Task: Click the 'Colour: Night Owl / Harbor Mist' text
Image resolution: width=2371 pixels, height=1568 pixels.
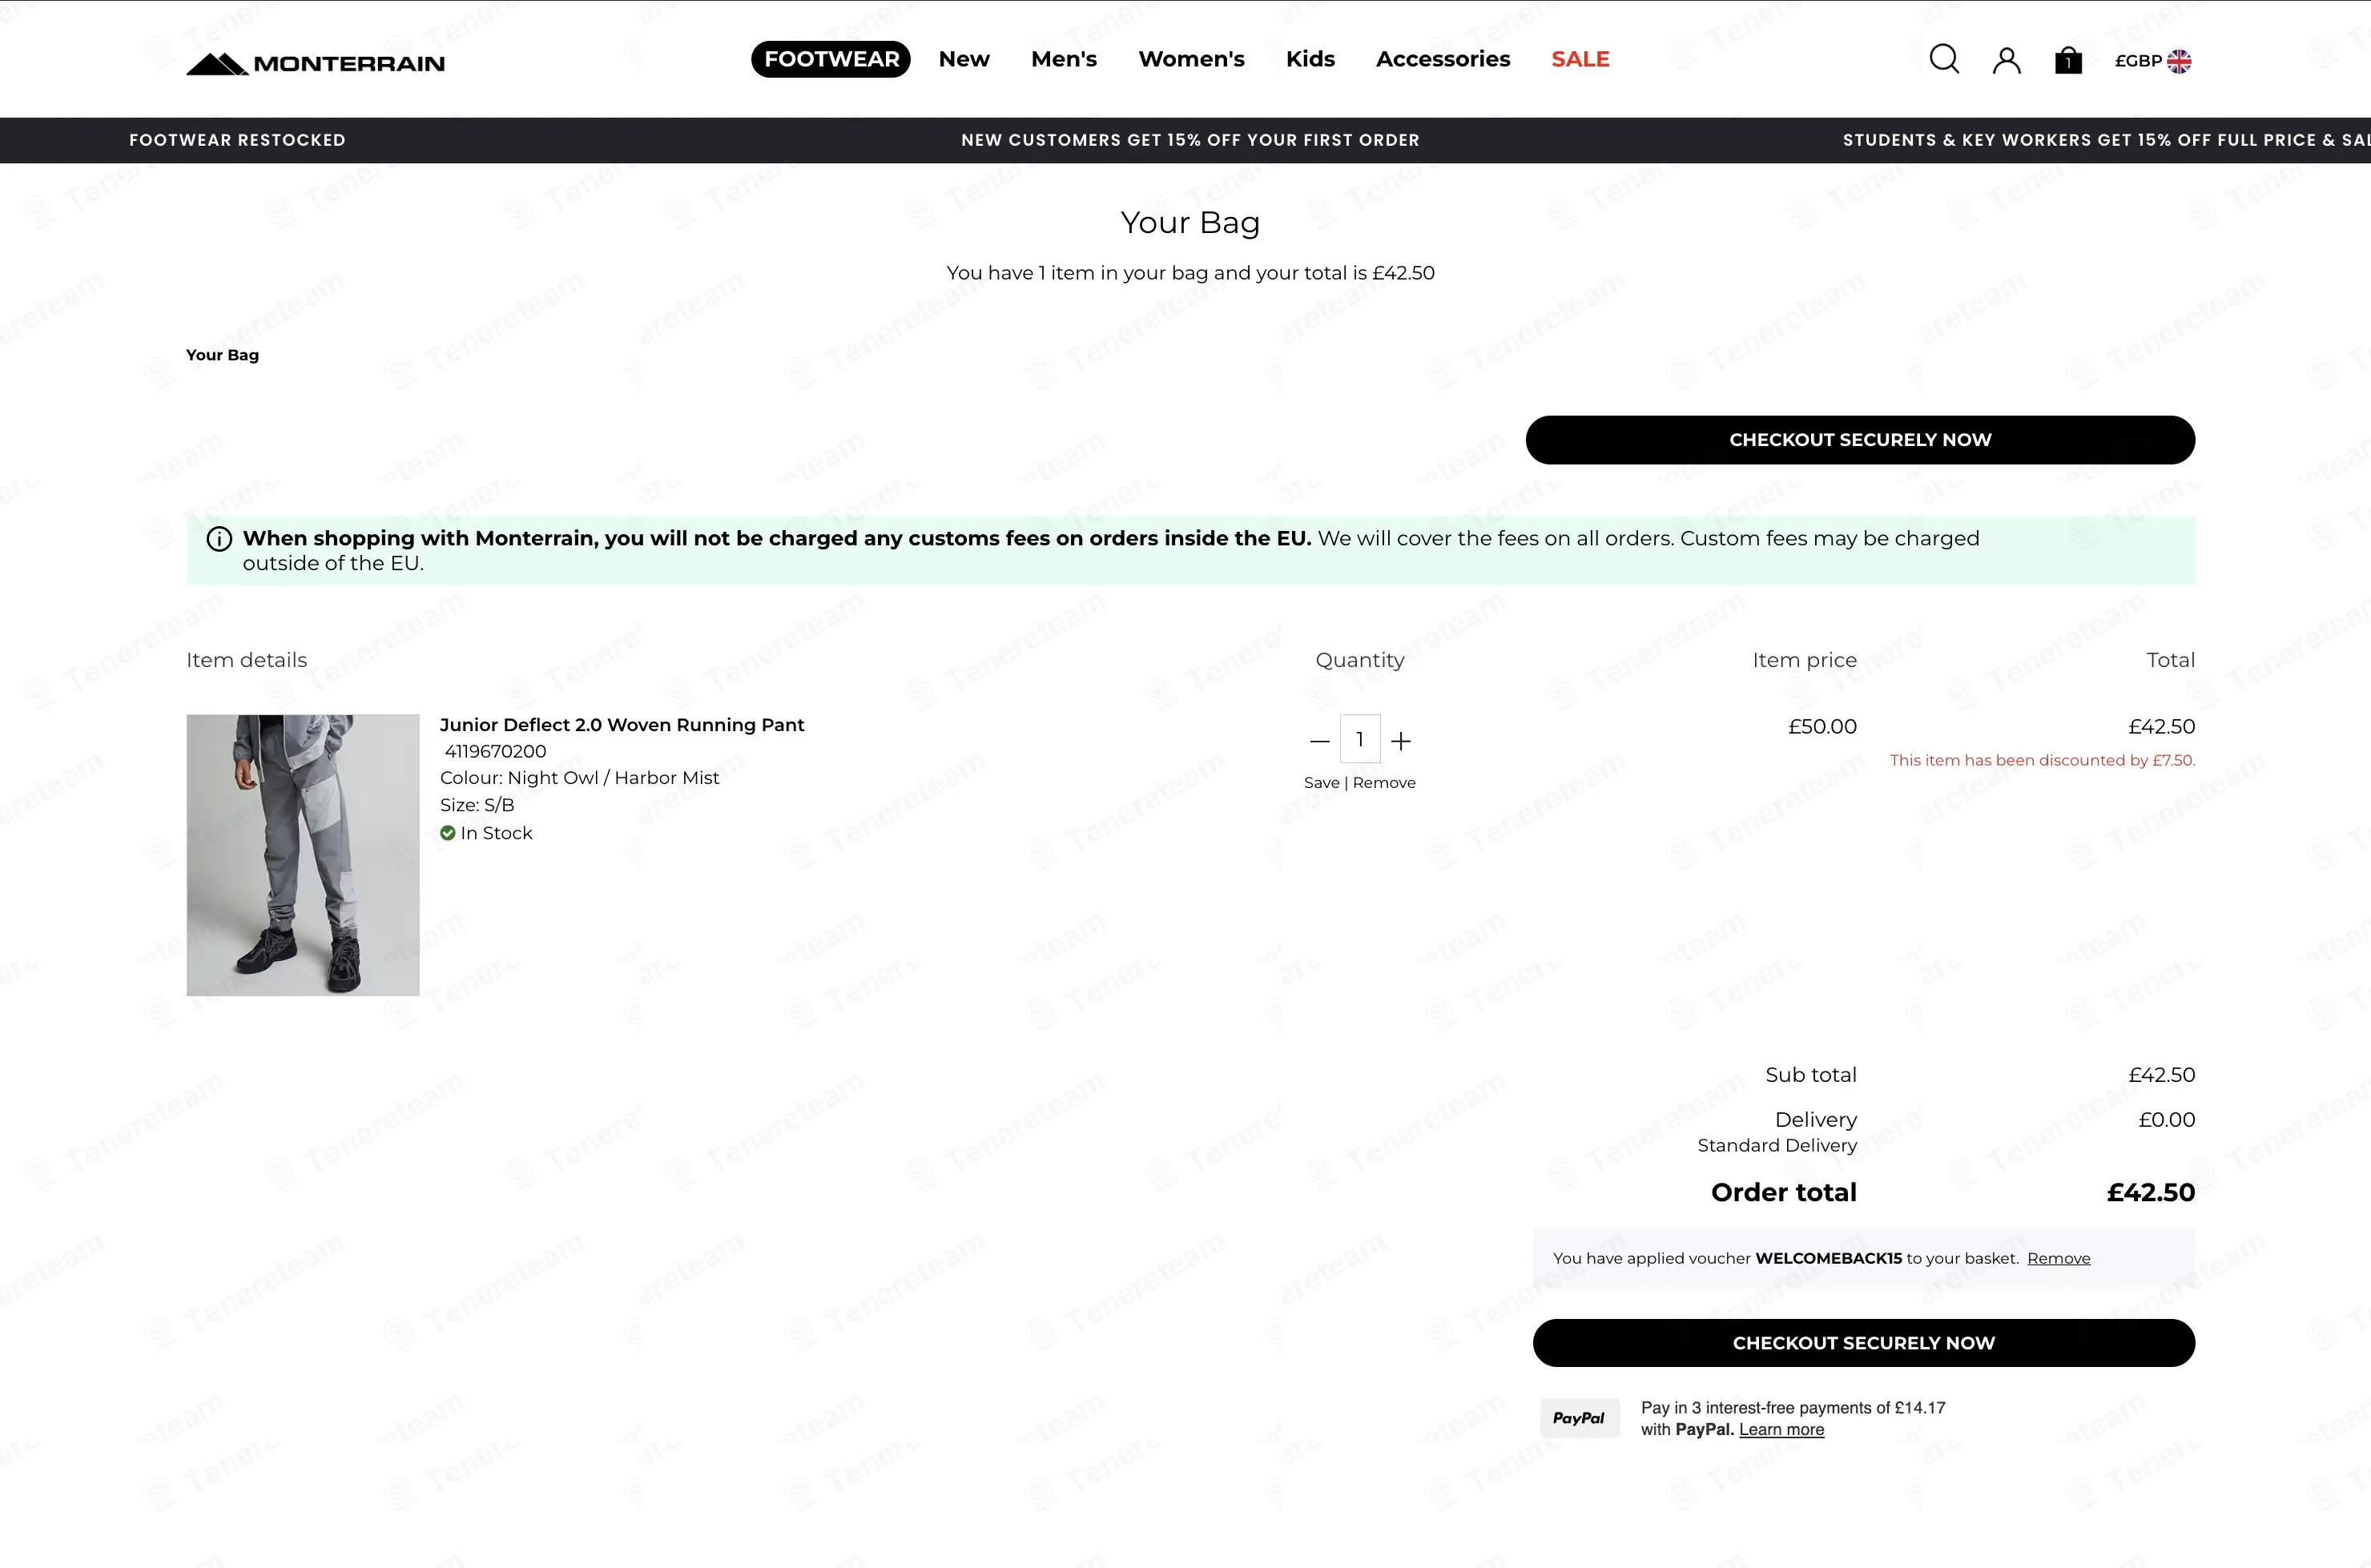Action: 579,778
